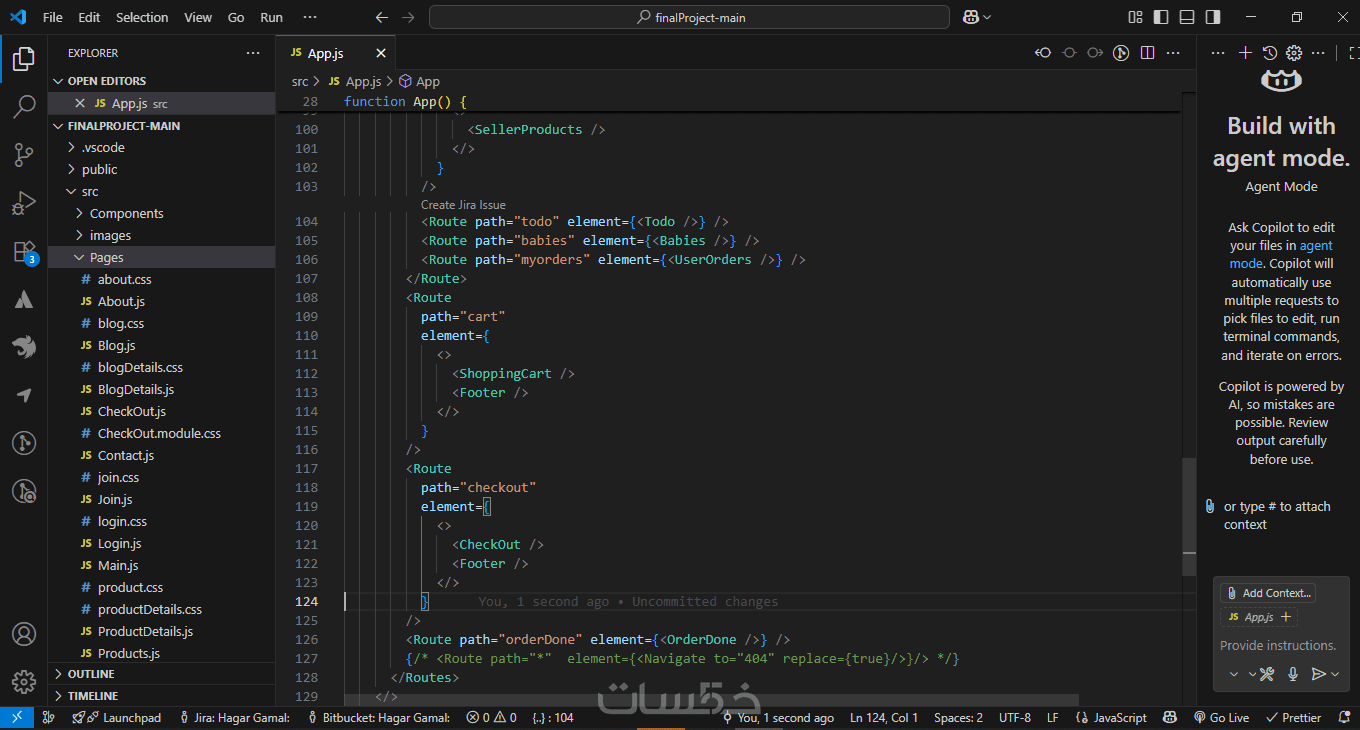The image size is (1360, 730).
Task: Open the Source Control view
Action: [x=24, y=155]
